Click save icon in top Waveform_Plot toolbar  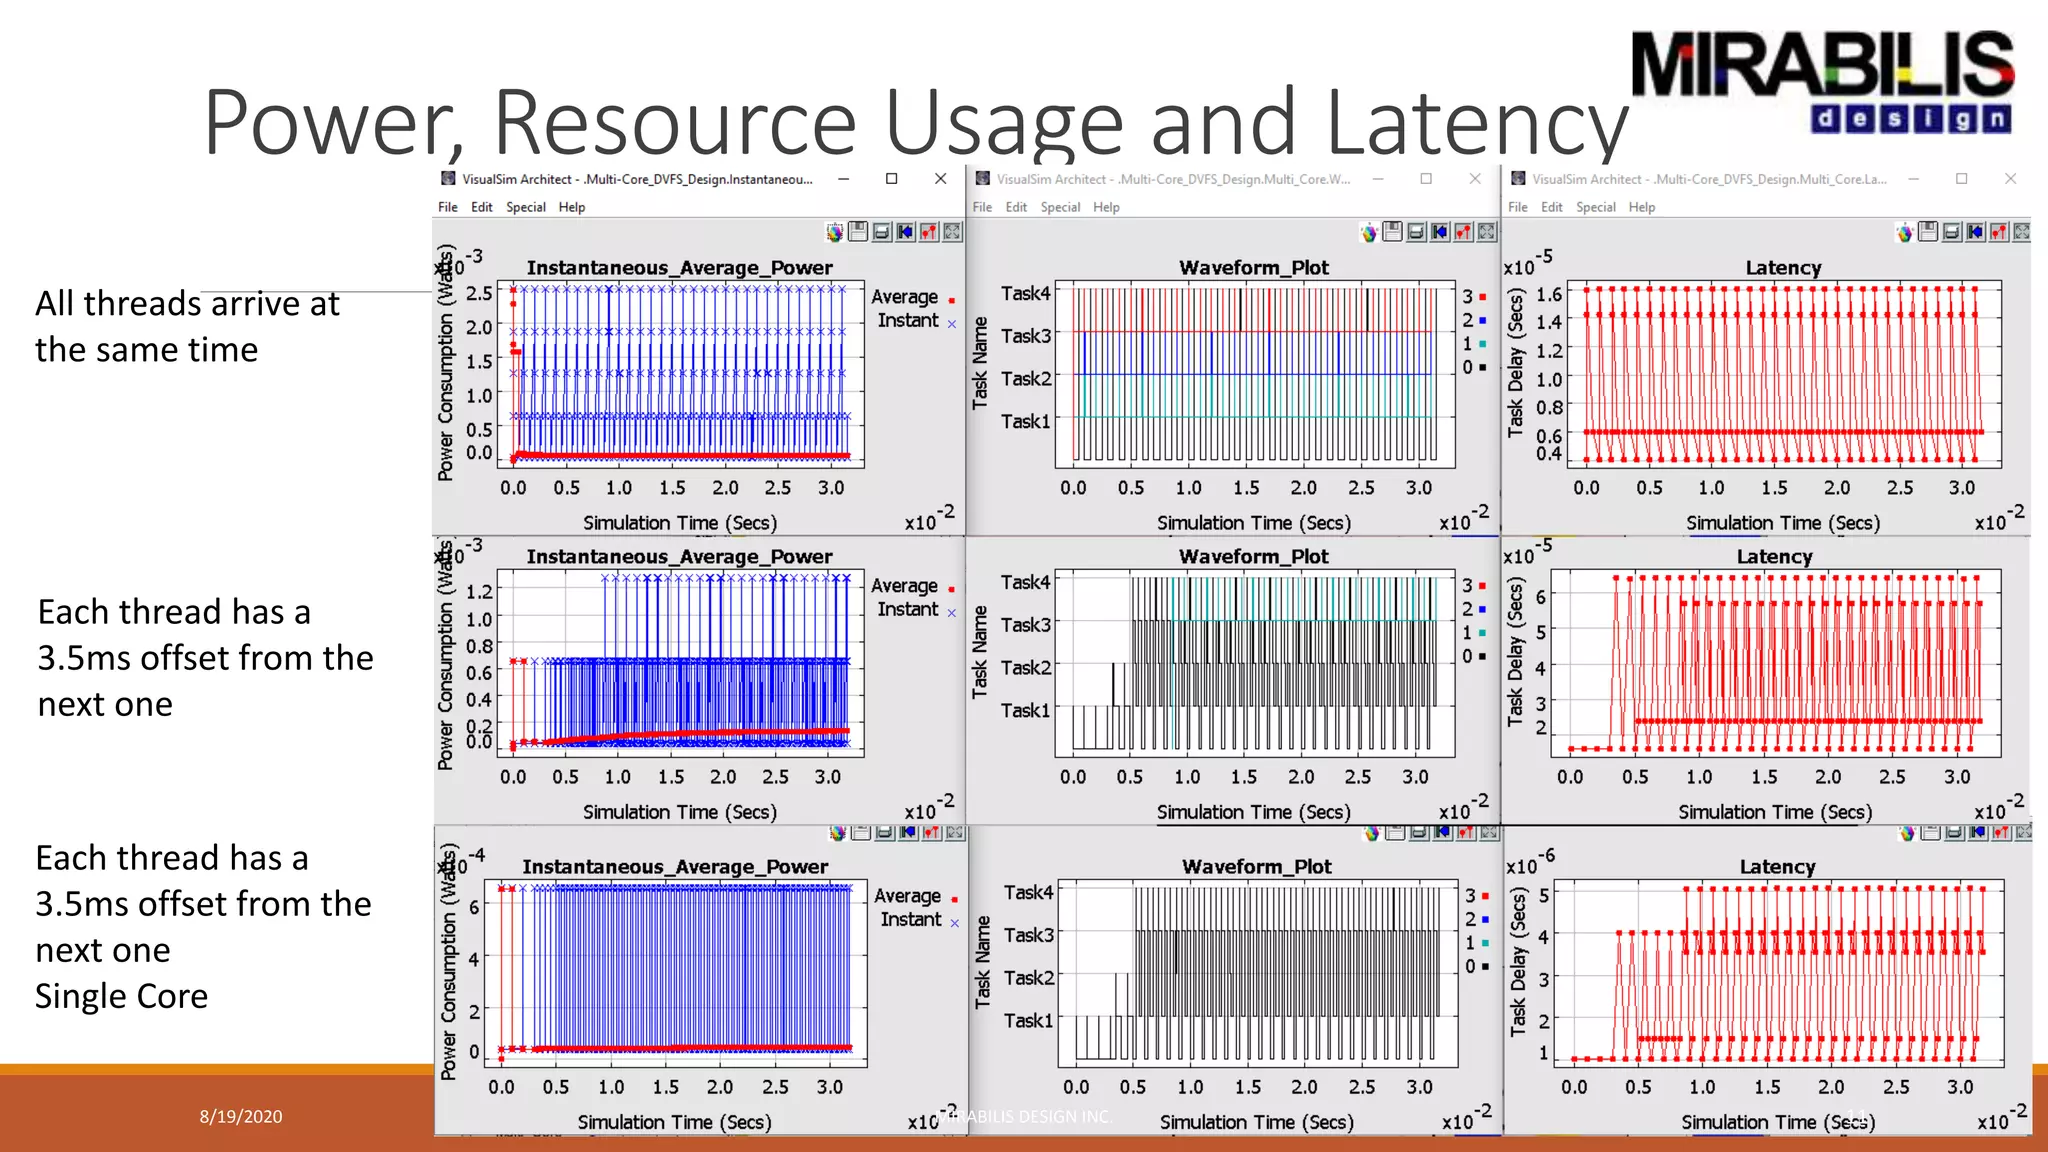(x=1392, y=232)
